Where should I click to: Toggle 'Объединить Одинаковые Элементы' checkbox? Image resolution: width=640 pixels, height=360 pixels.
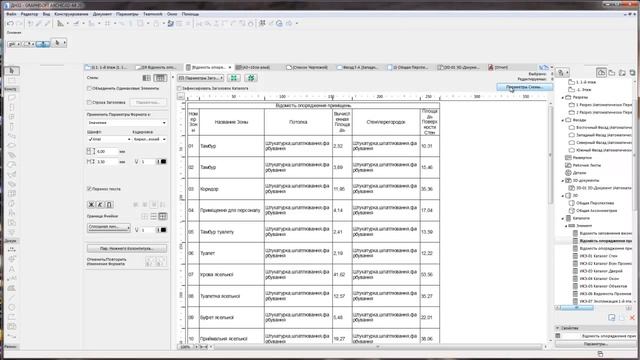[x=89, y=88]
